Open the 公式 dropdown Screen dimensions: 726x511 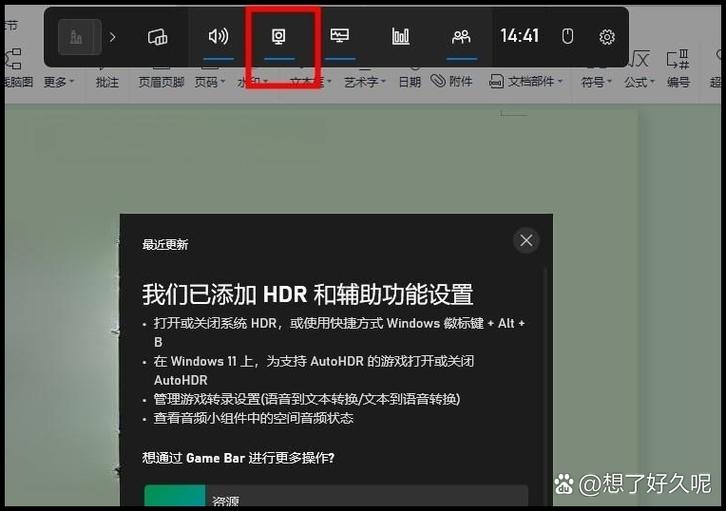pyautogui.click(x=639, y=82)
